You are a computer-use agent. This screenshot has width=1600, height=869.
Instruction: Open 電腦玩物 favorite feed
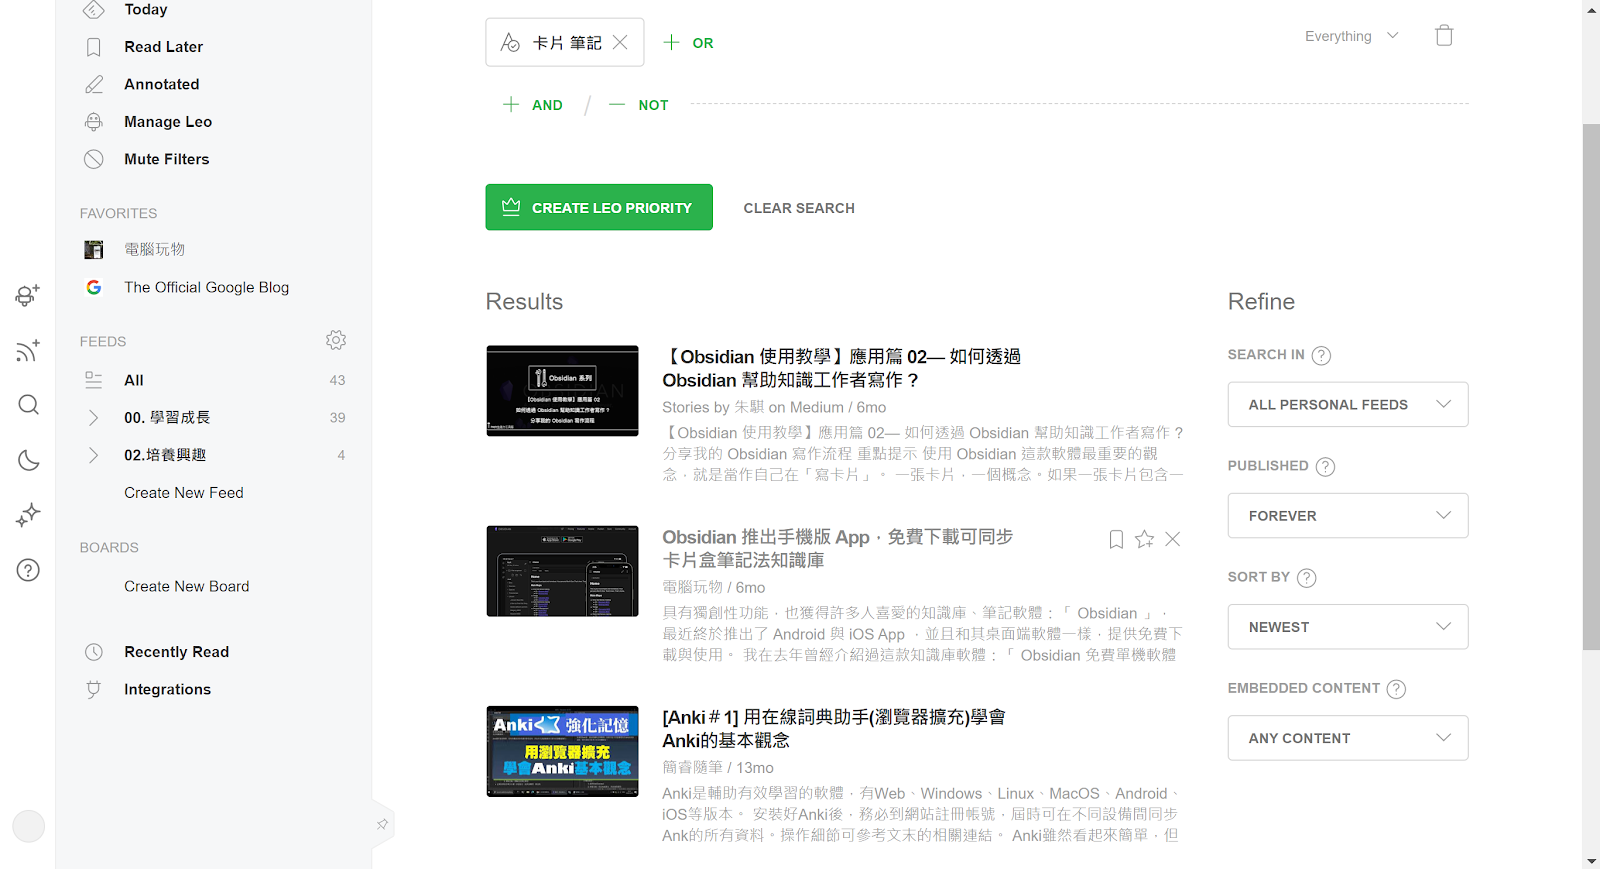click(154, 249)
